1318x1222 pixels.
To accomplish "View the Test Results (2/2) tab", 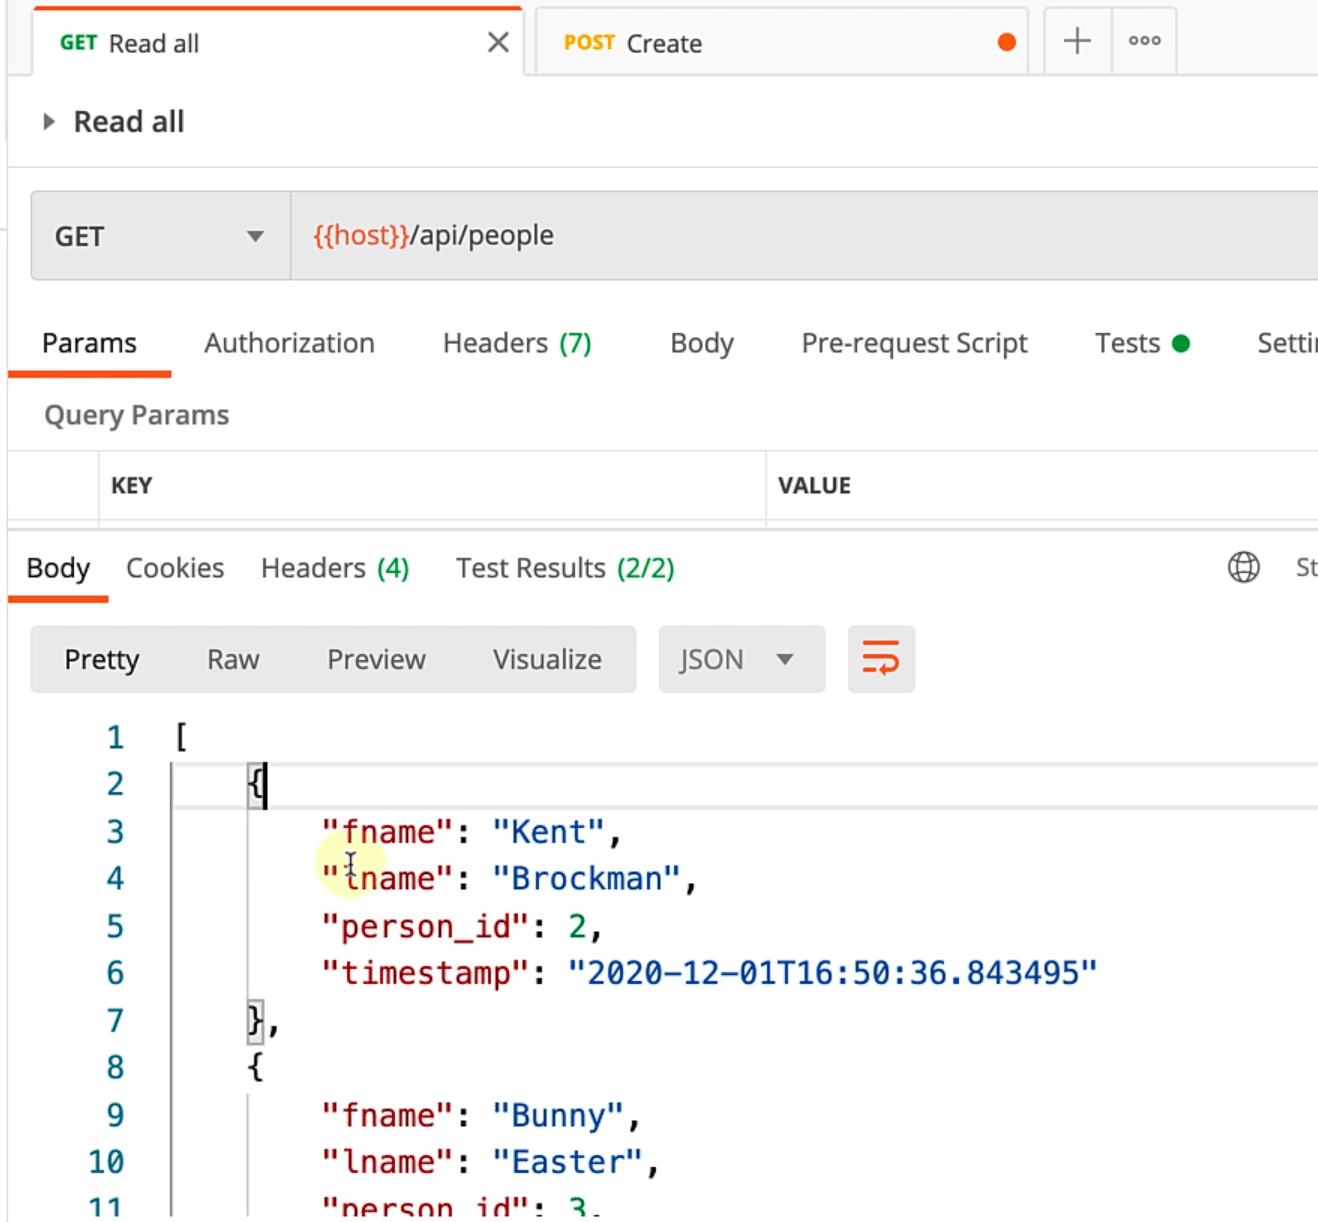I will click(x=563, y=567).
